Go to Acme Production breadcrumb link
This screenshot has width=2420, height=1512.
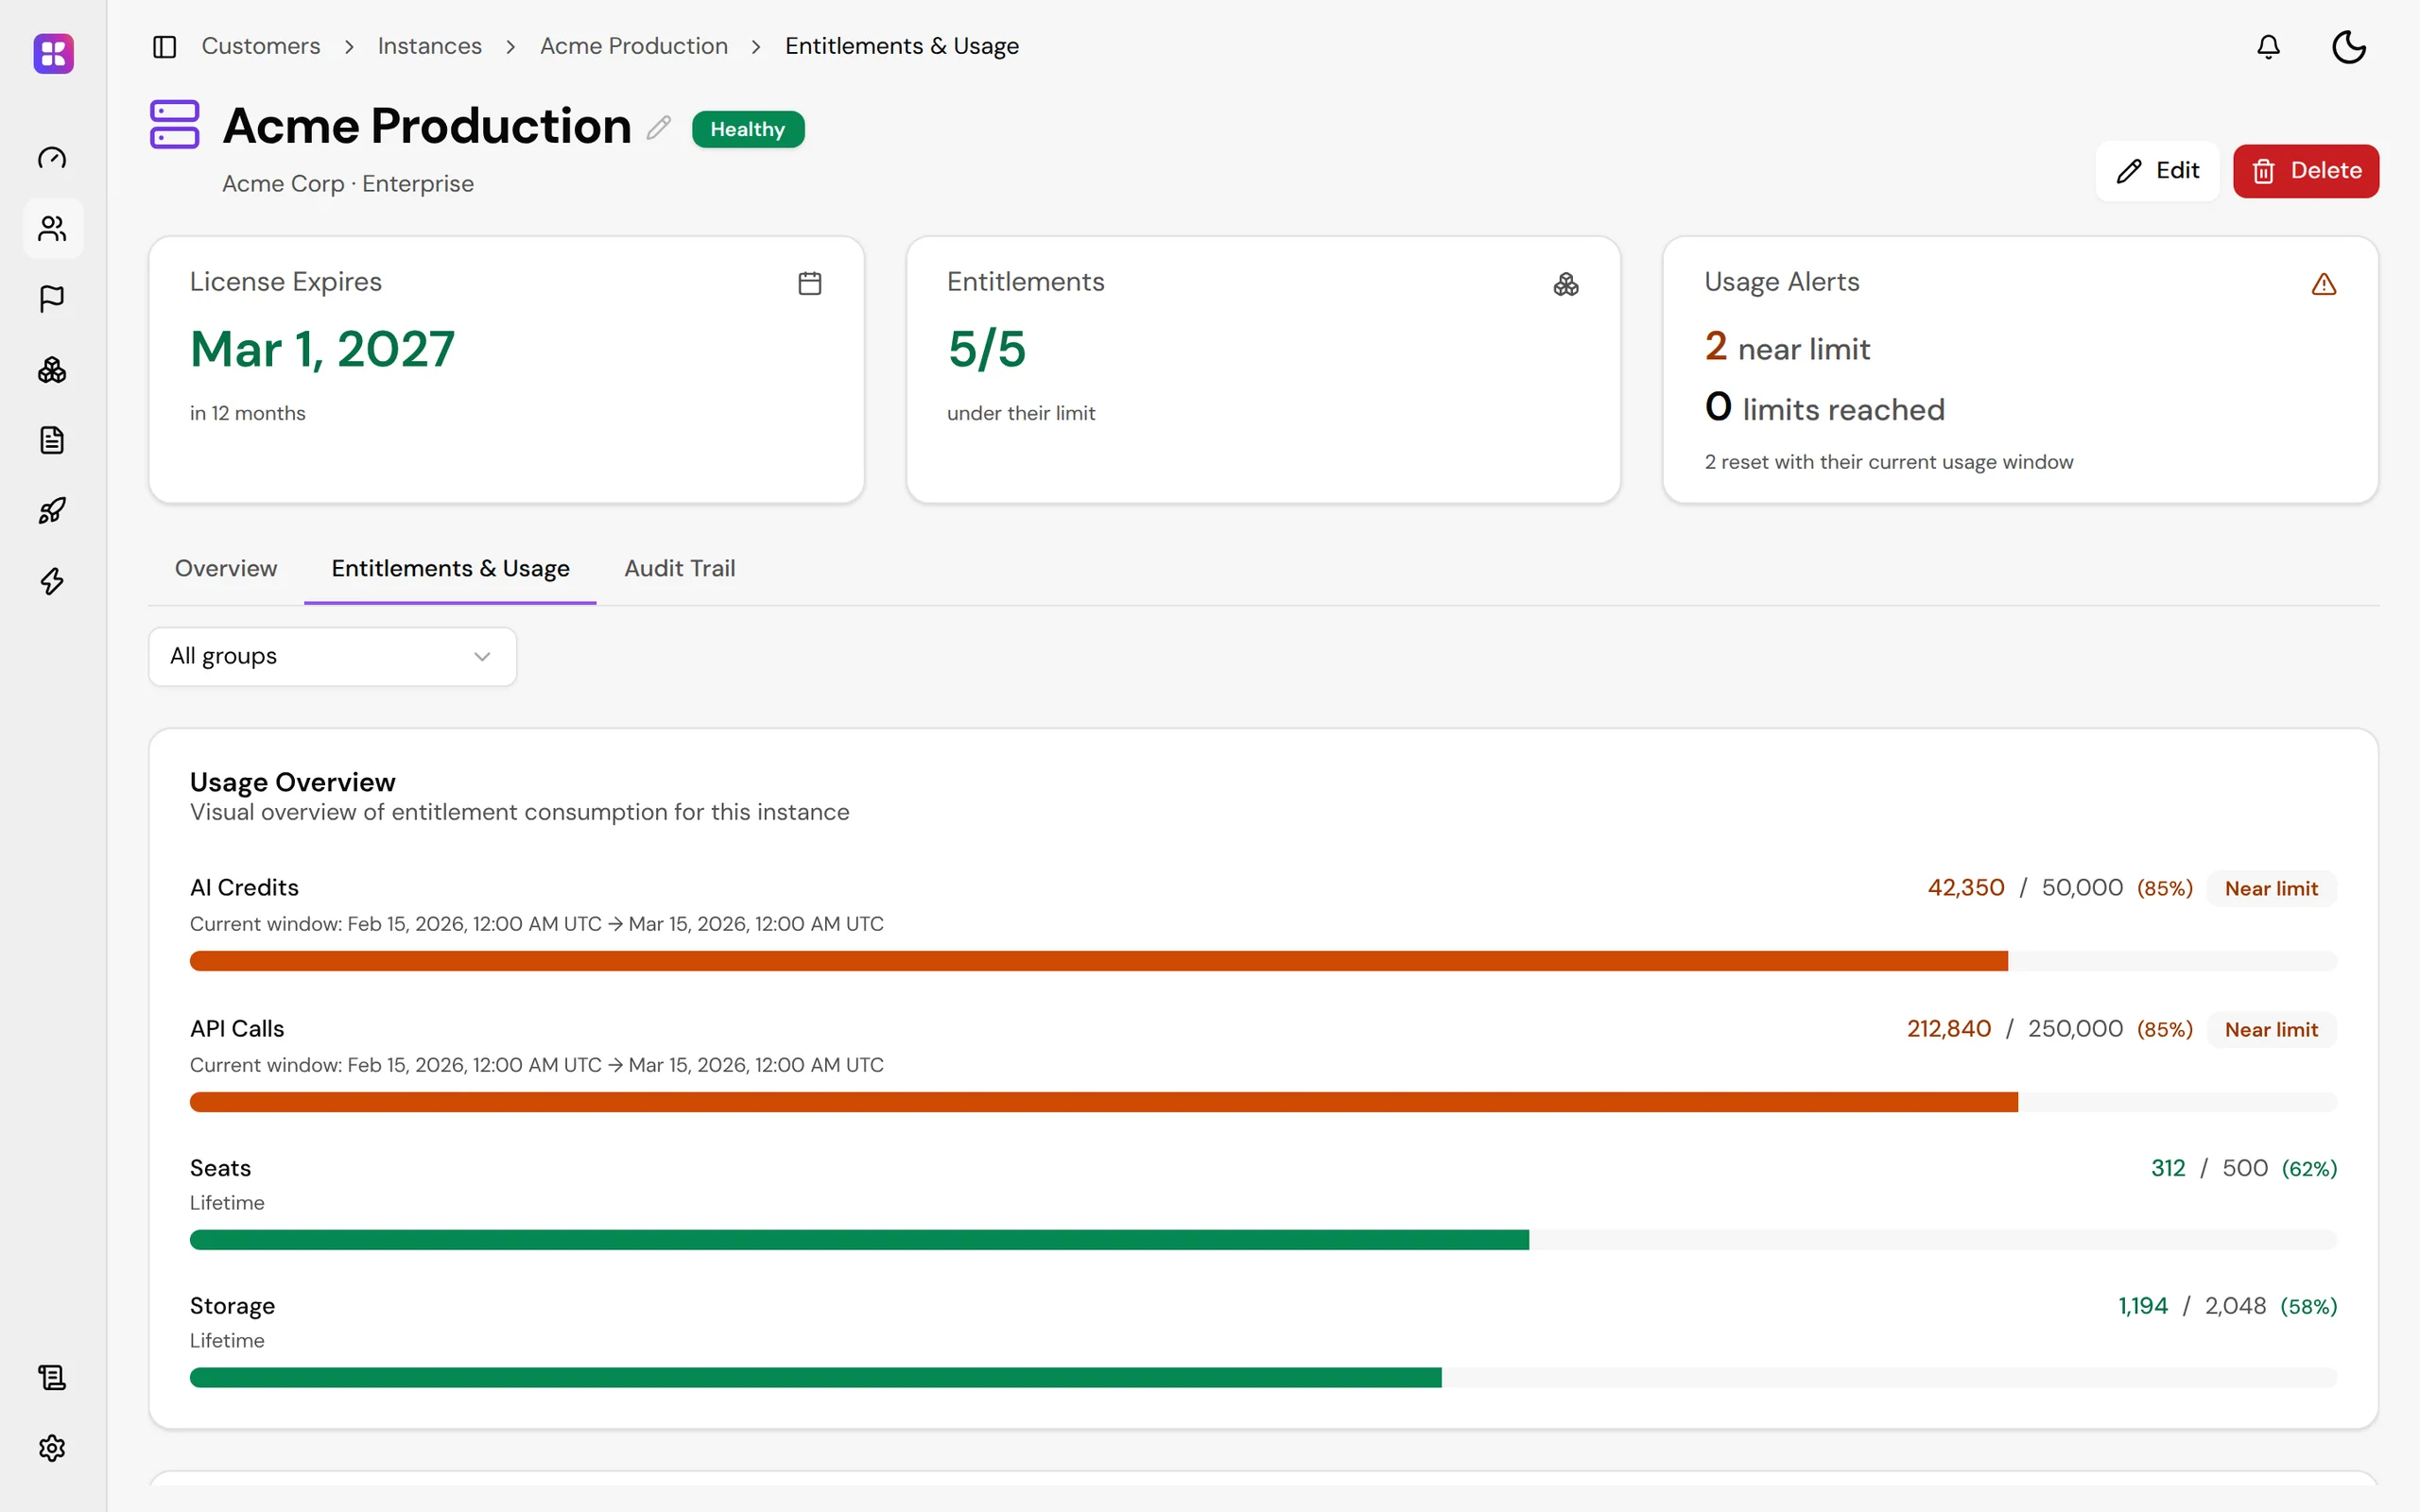click(x=634, y=46)
